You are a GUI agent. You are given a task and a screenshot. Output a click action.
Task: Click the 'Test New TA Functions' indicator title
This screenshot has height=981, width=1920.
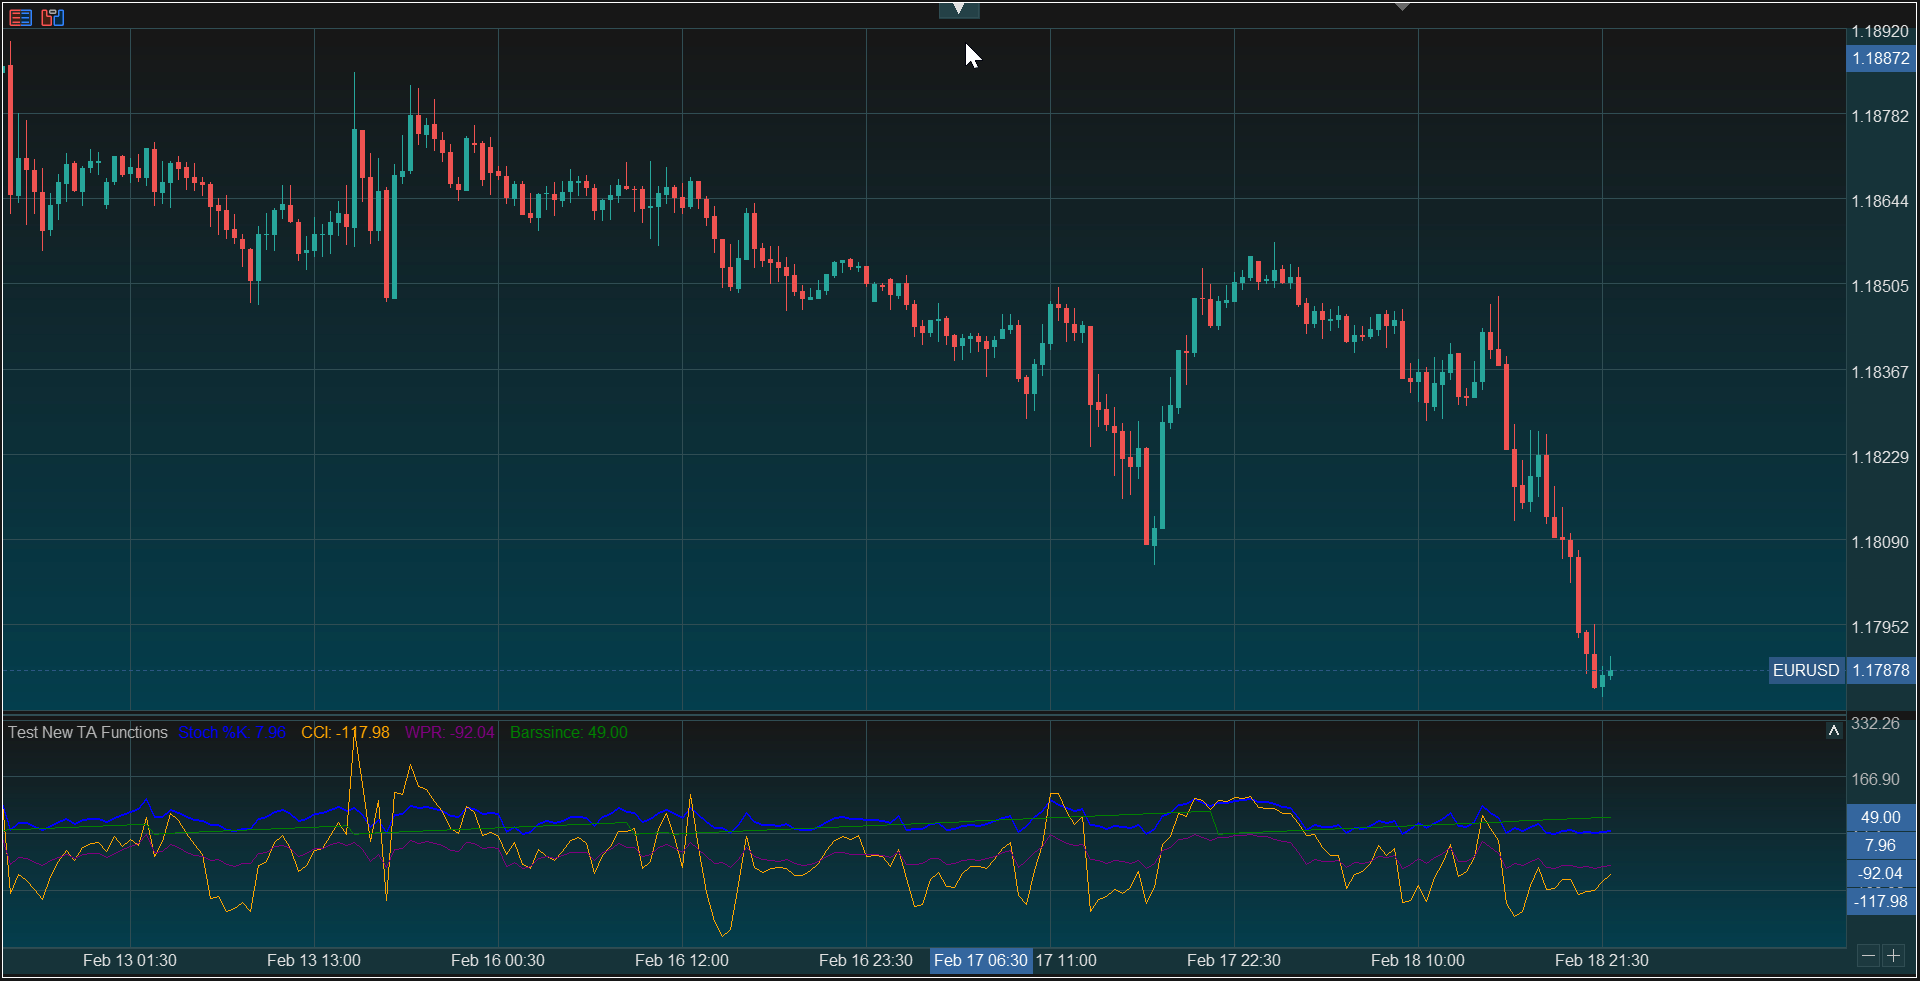click(x=88, y=732)
